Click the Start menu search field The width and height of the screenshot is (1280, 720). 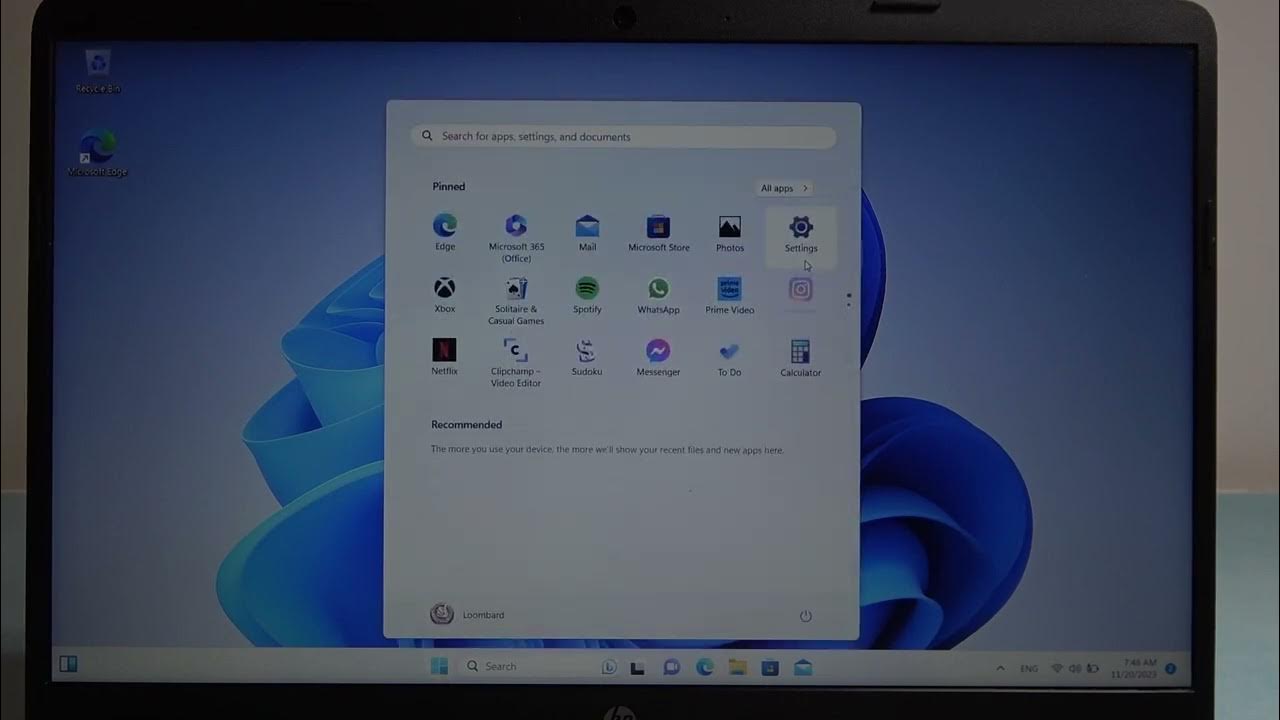click(x=624, y=137)
